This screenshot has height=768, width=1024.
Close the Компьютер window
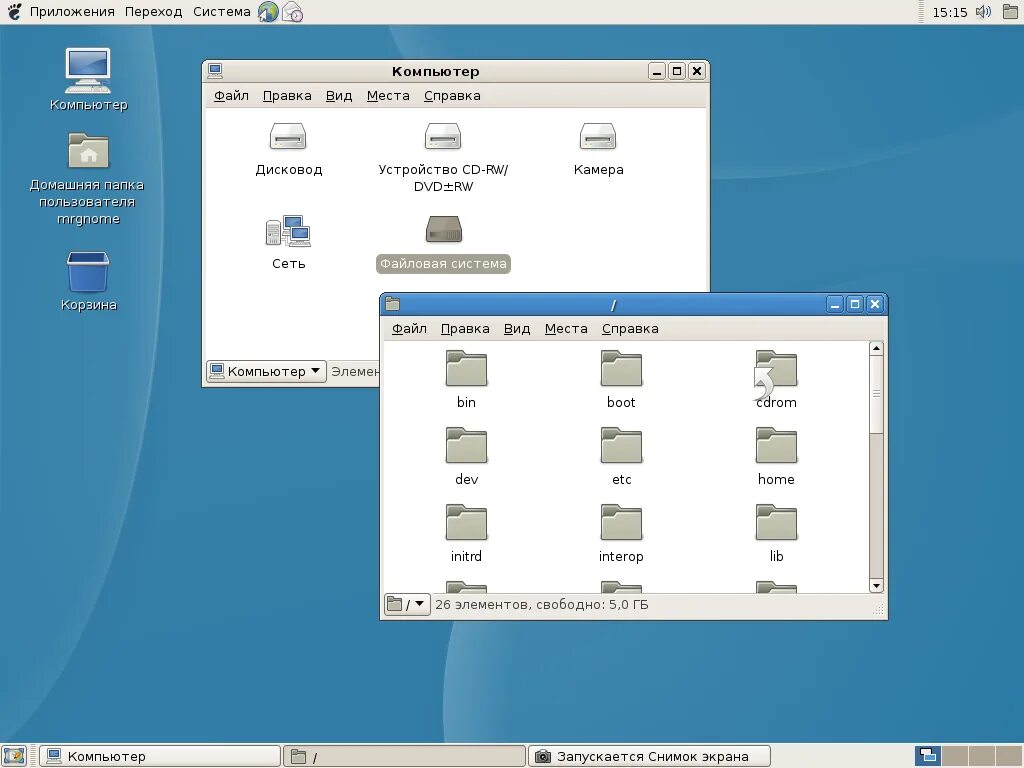coord(697,71)
